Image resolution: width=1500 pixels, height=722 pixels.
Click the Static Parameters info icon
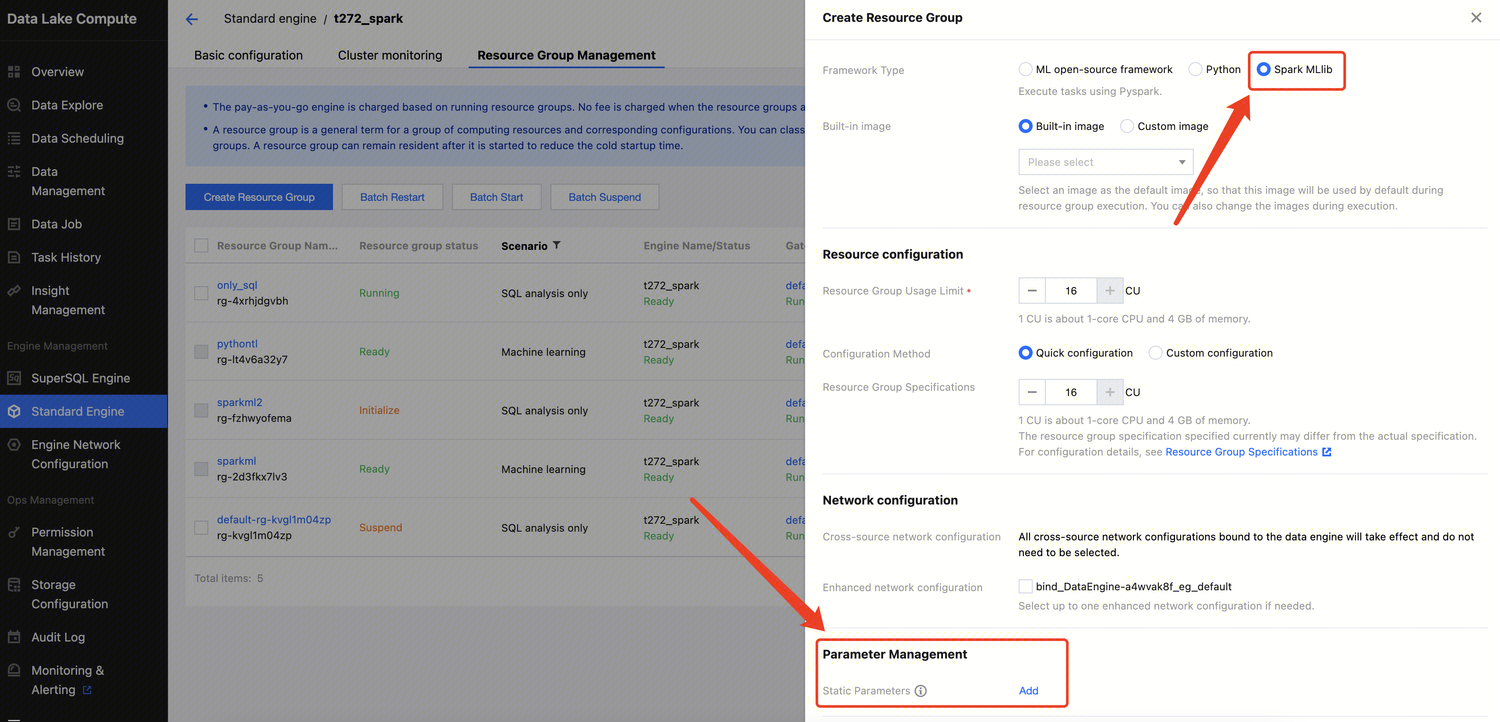click(x=921, y=691)
